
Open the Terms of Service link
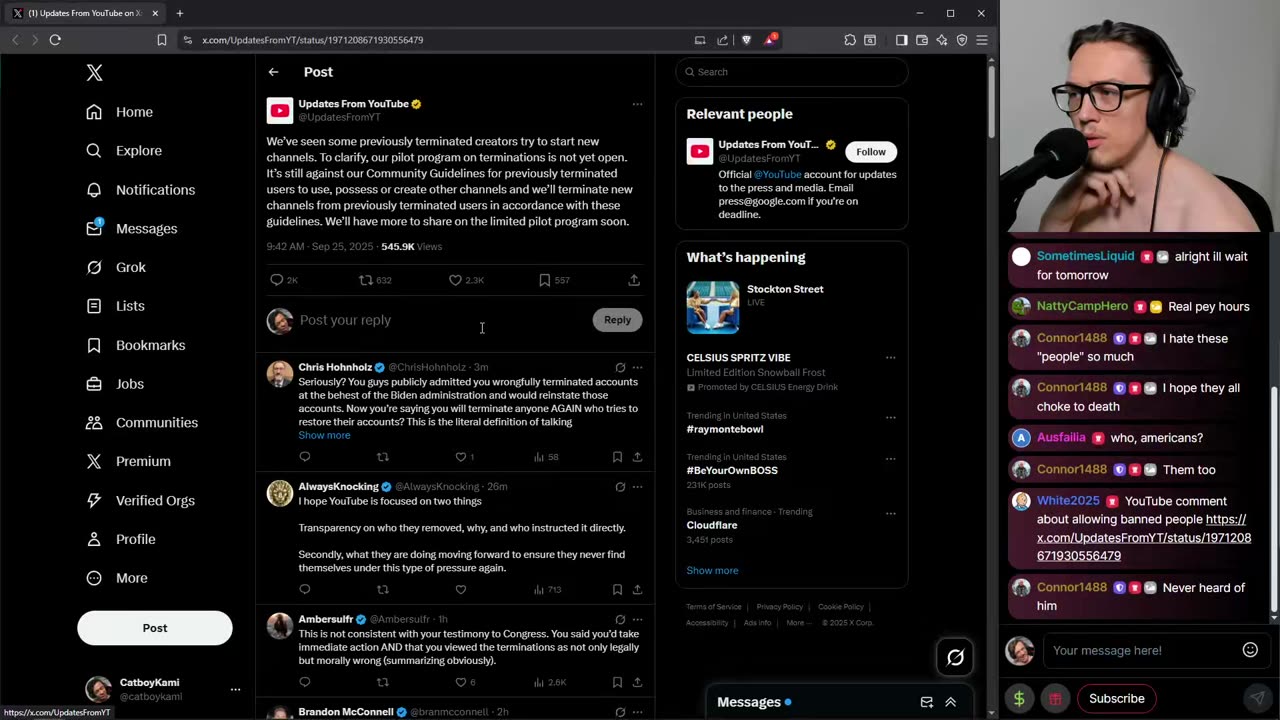coord(714,607)
